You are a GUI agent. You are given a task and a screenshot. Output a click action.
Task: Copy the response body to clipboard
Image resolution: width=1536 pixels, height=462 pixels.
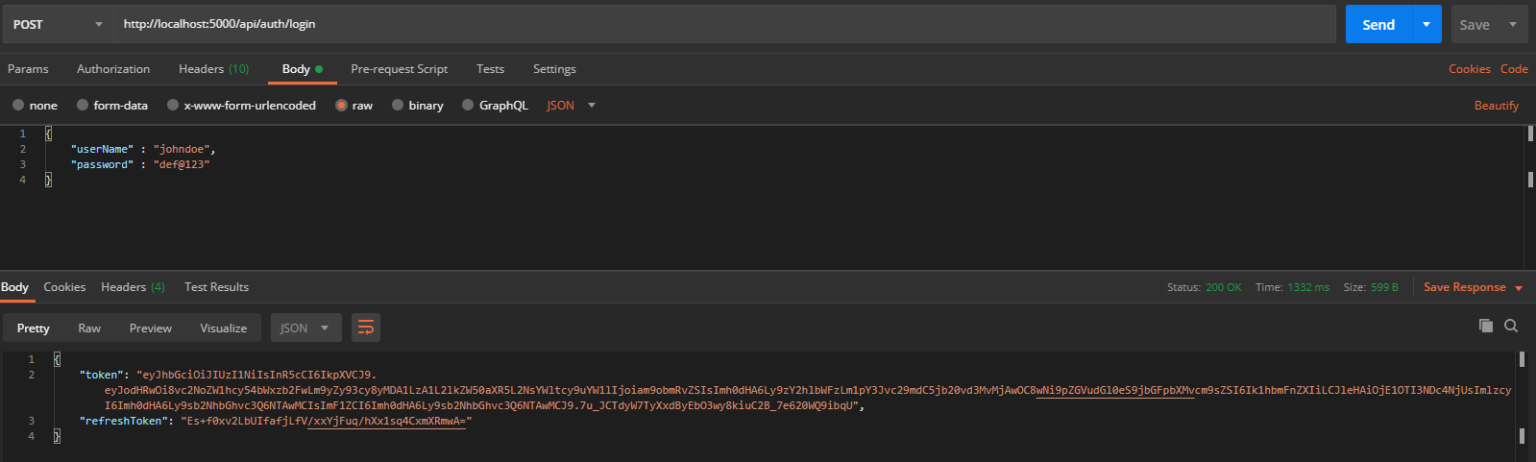tap(1486, 326)
